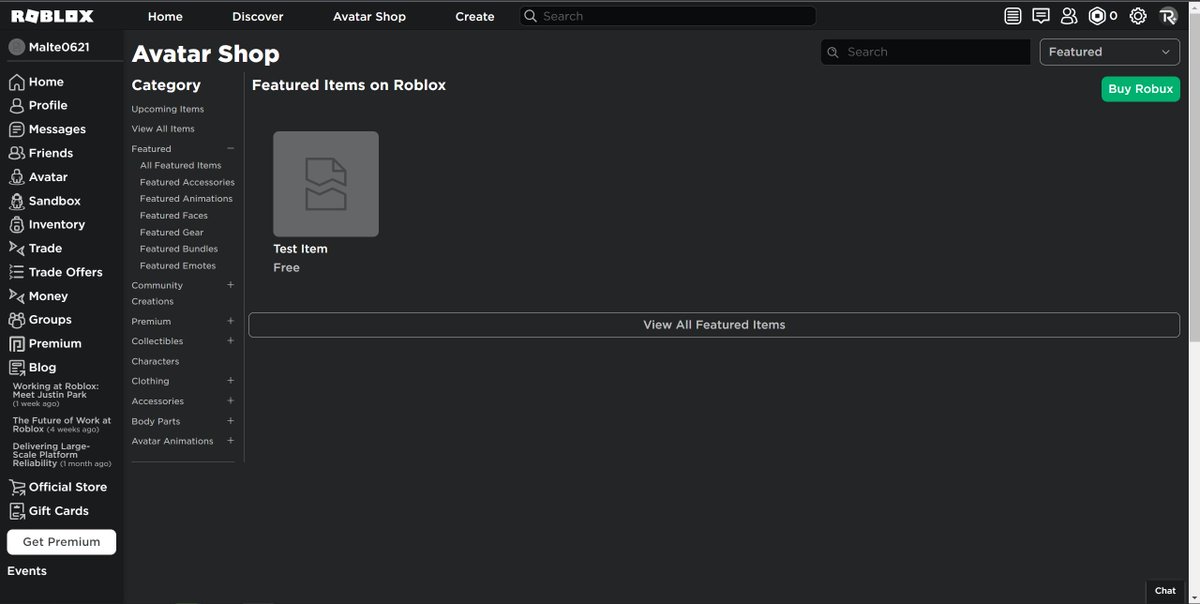This screenshot has width=1200, height=604.
Task: Open blog post Delivering Large-Scale Platform Reliability
Action: [x=62, y=455]
